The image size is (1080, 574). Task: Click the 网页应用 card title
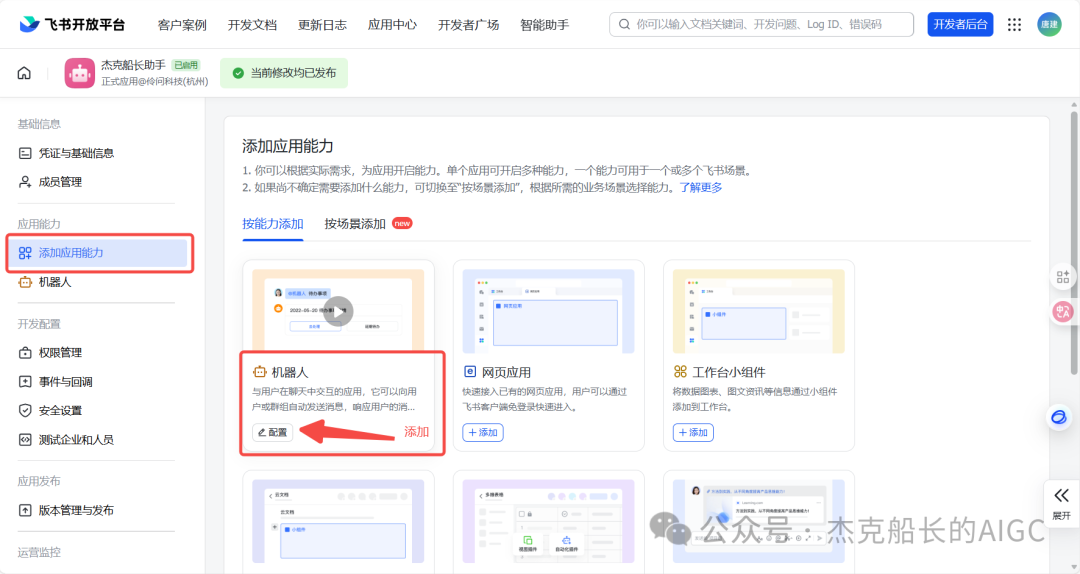click(506, 372)
